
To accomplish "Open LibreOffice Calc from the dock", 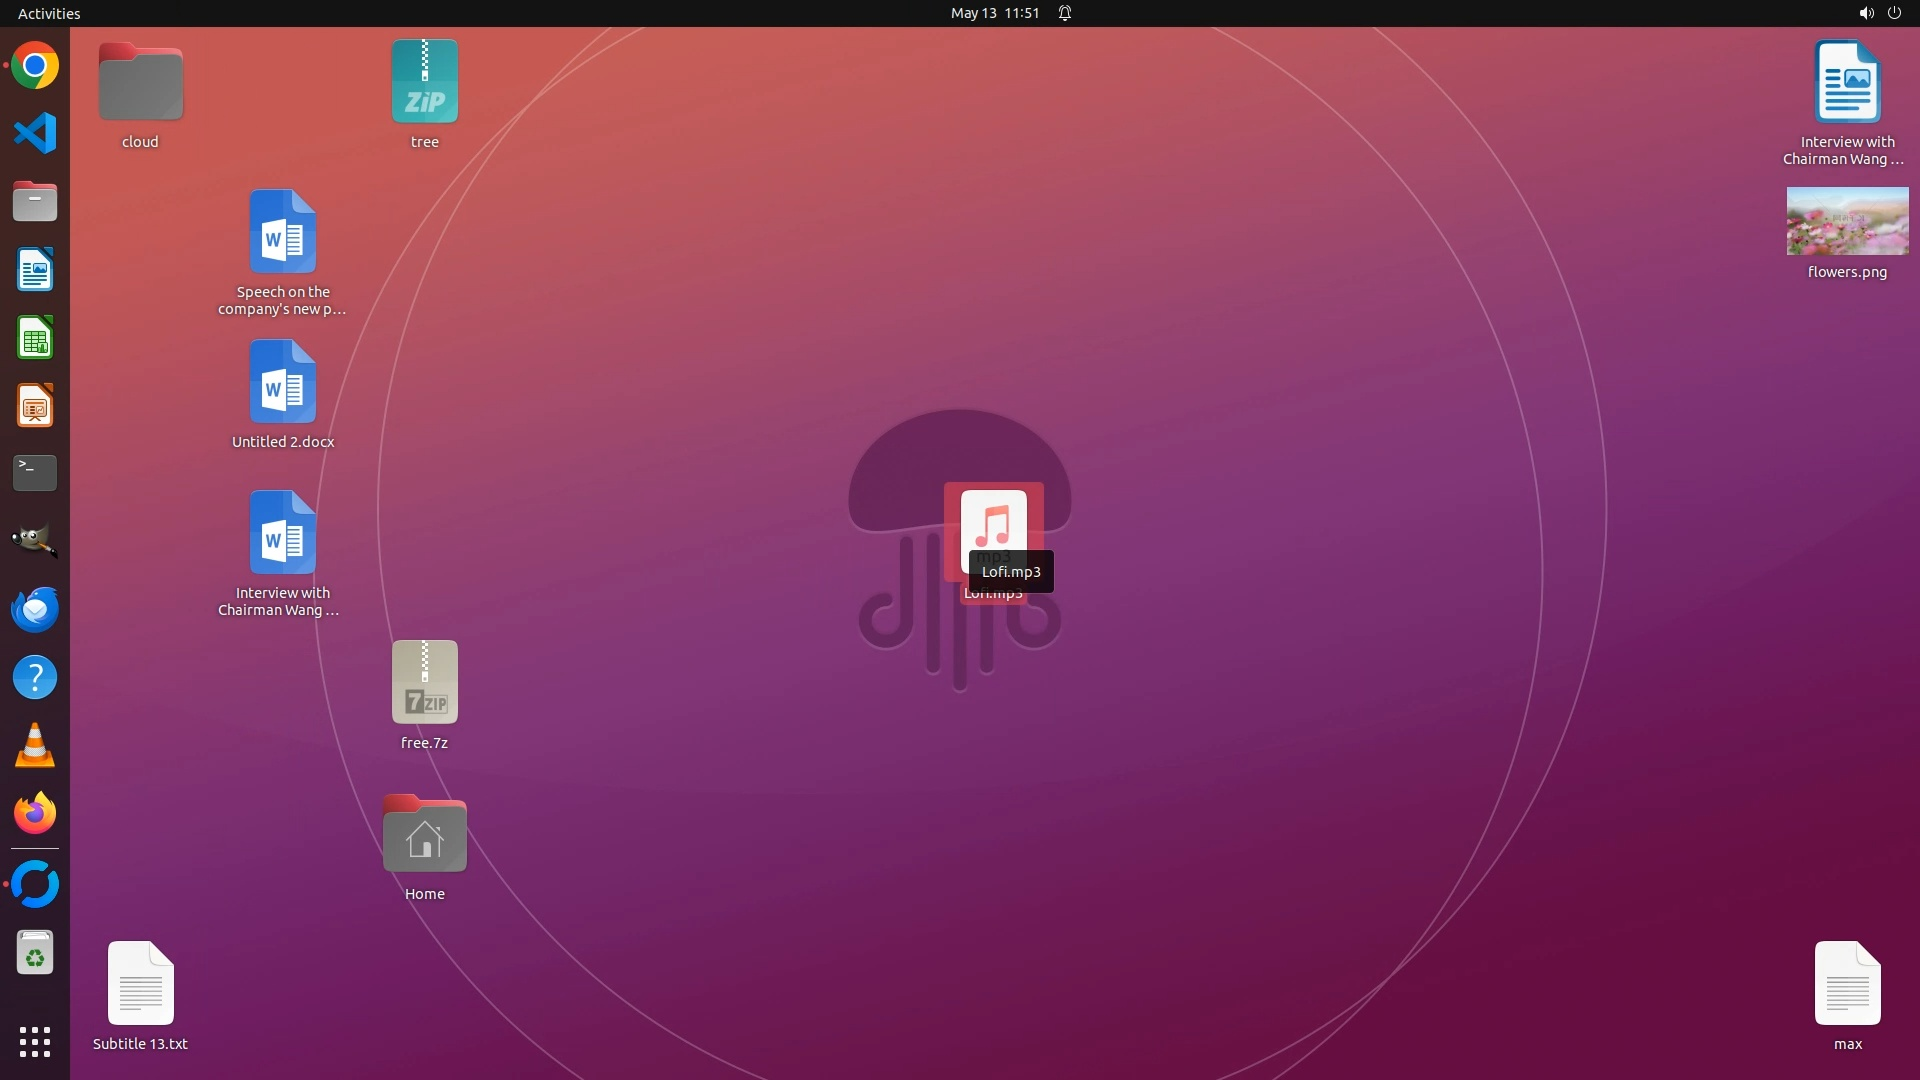I will click(x=35, y=338).
